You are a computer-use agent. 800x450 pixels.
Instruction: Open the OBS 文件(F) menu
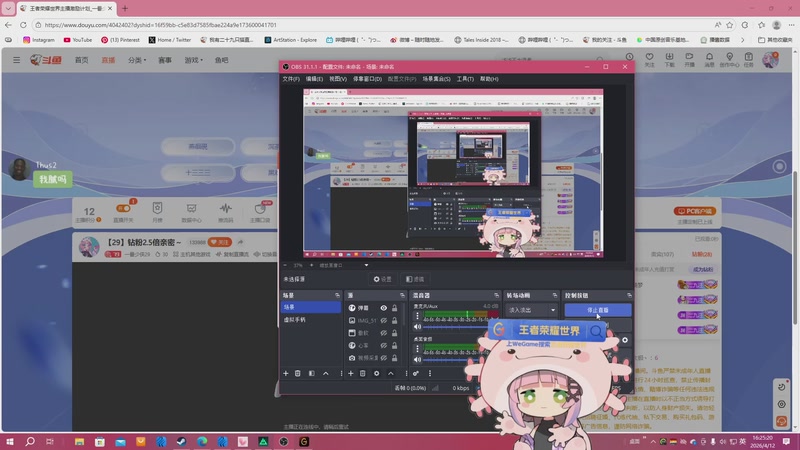291,79
